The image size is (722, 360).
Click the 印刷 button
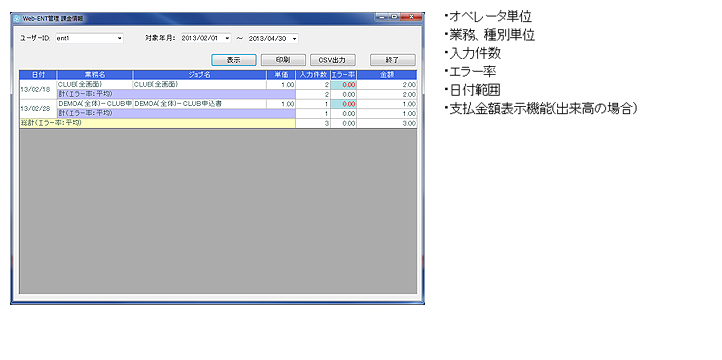[x=283, y=60]
